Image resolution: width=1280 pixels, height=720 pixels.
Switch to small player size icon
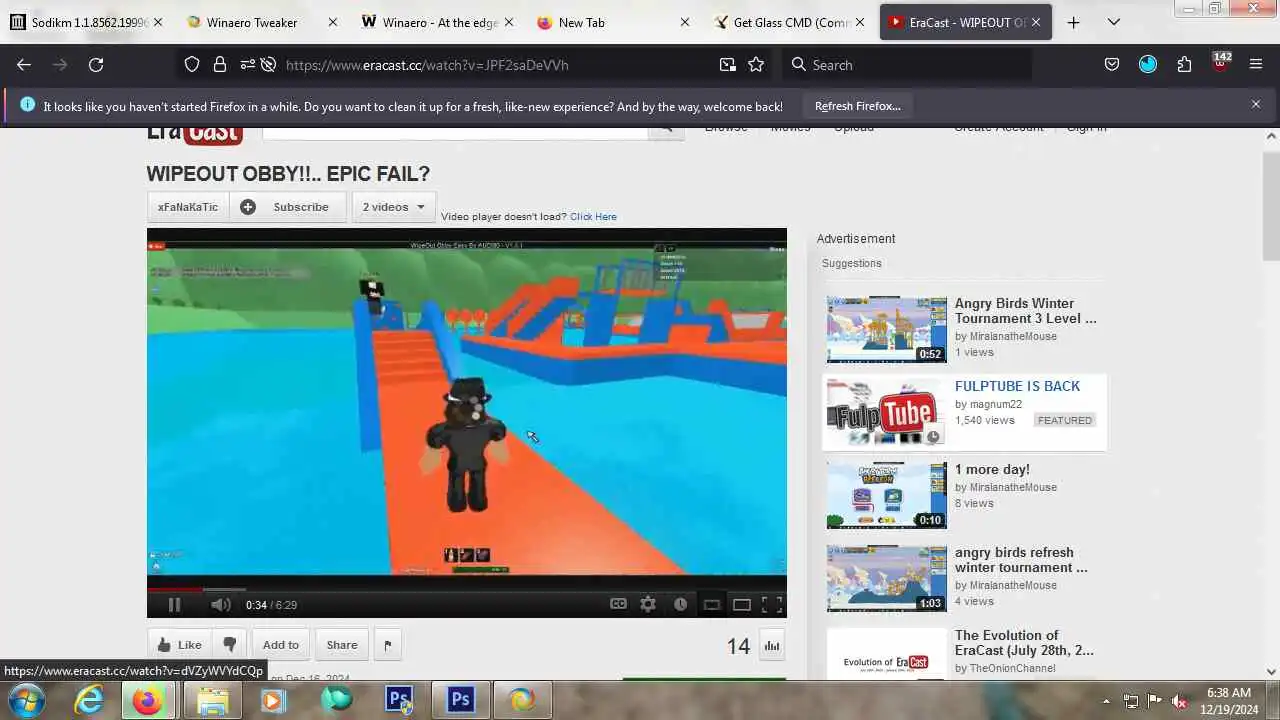712,604
